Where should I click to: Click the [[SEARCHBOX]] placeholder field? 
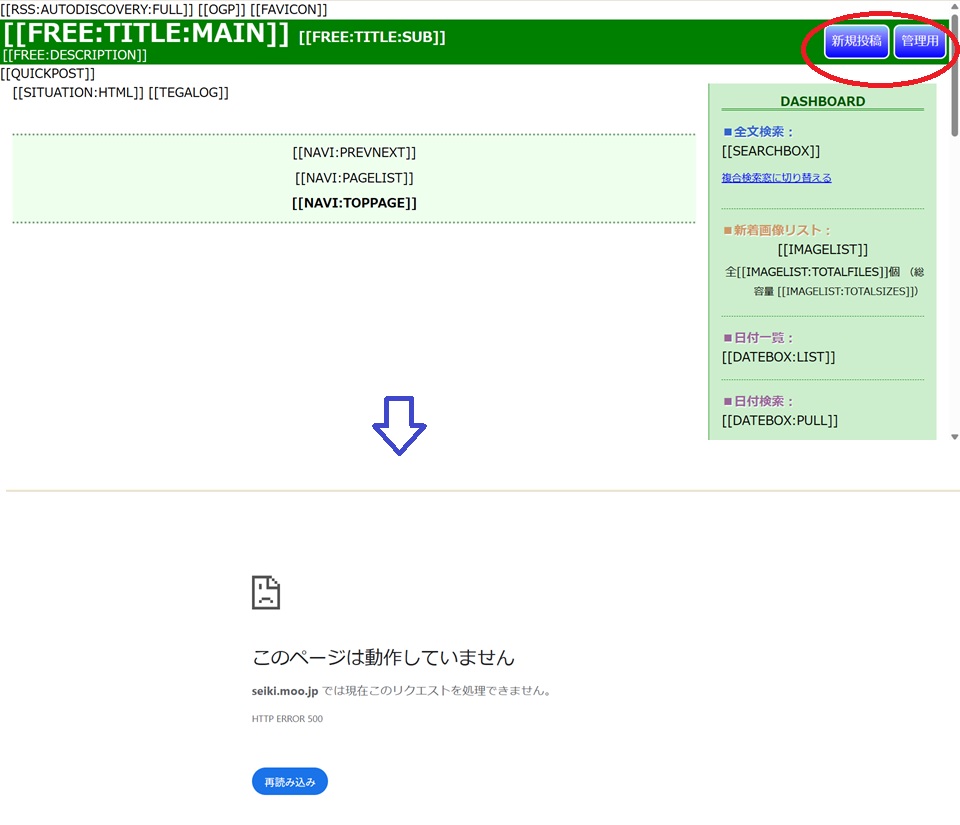click(x=770, y=151)
